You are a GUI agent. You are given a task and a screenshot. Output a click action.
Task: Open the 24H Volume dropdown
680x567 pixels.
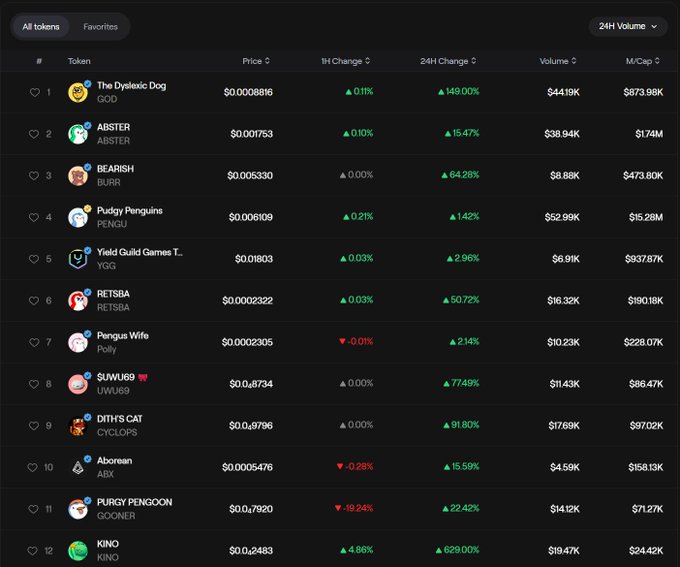[628, 26]
